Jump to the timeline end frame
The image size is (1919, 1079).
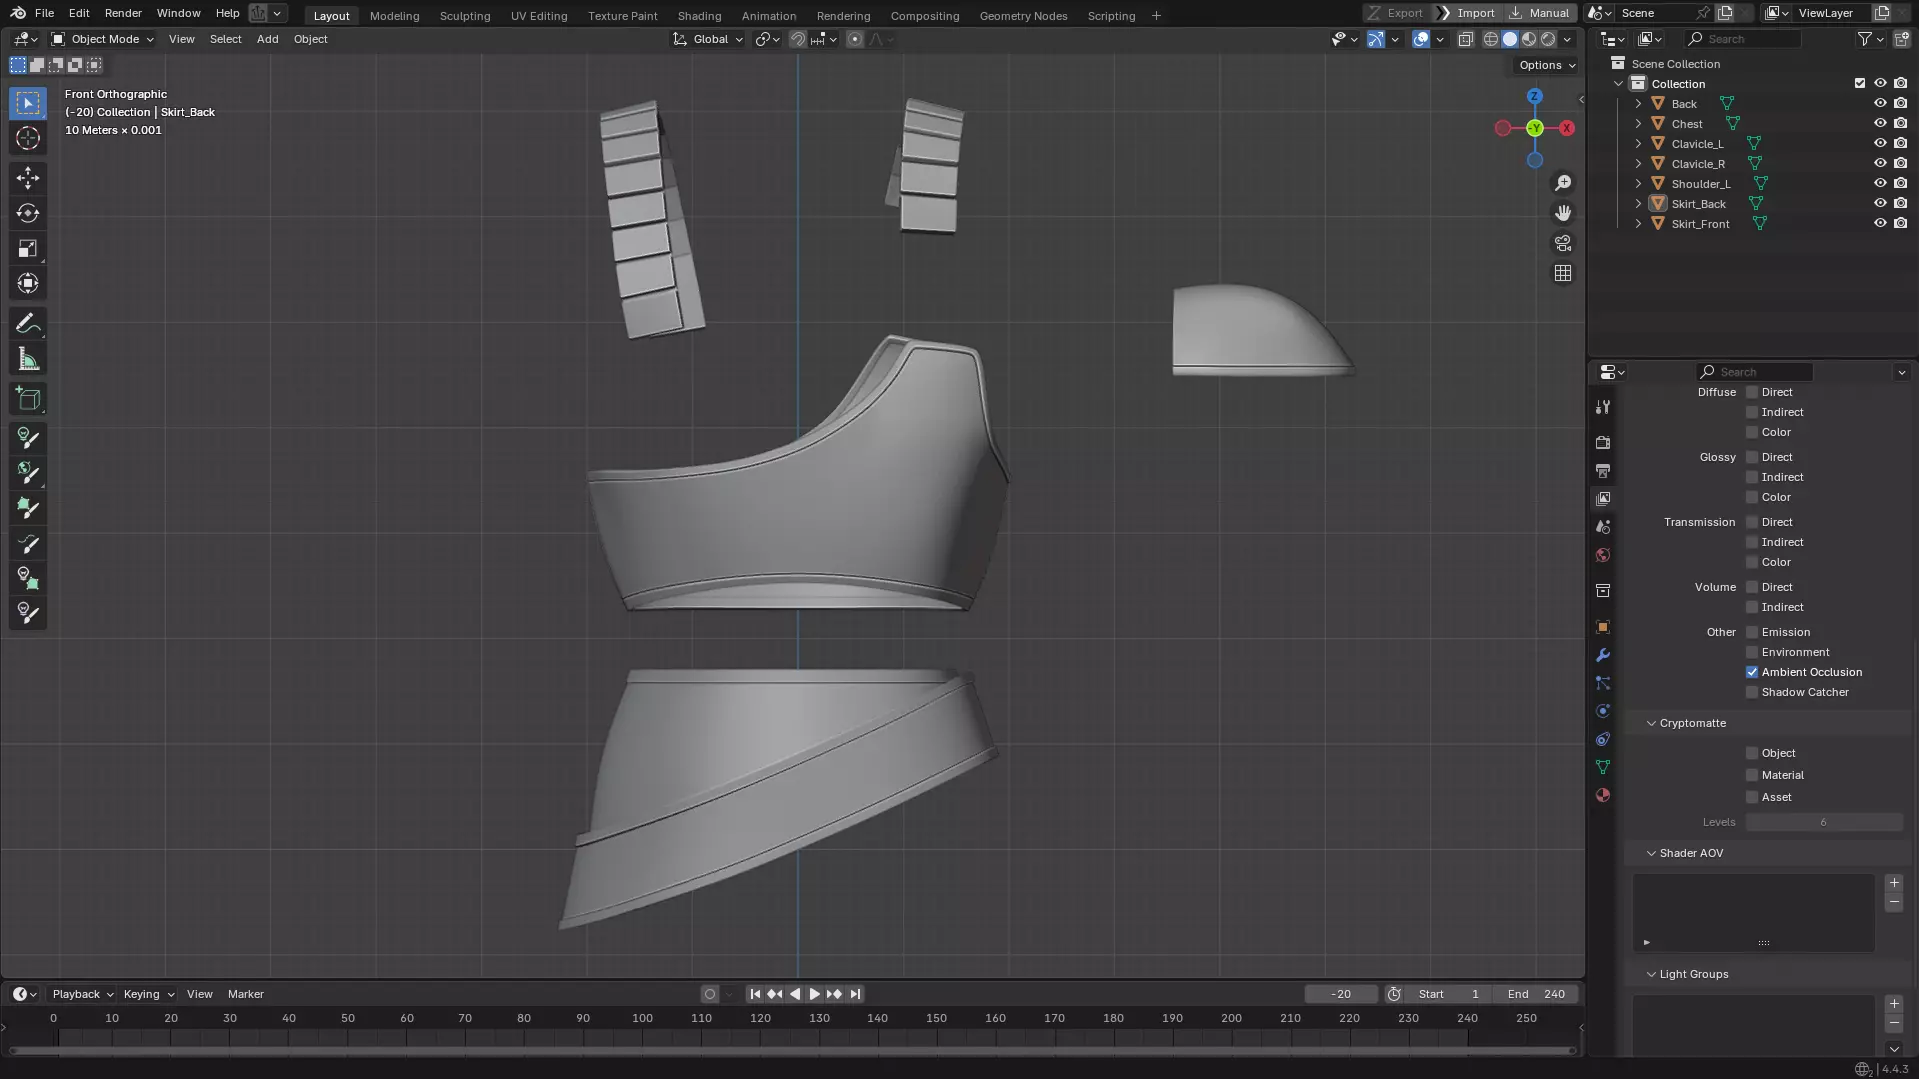[x=855, y=994]
